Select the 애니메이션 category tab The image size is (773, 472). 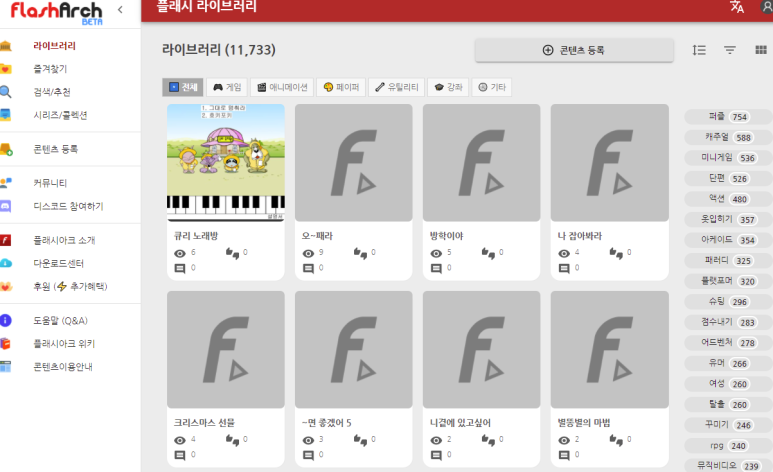point(281,88)
